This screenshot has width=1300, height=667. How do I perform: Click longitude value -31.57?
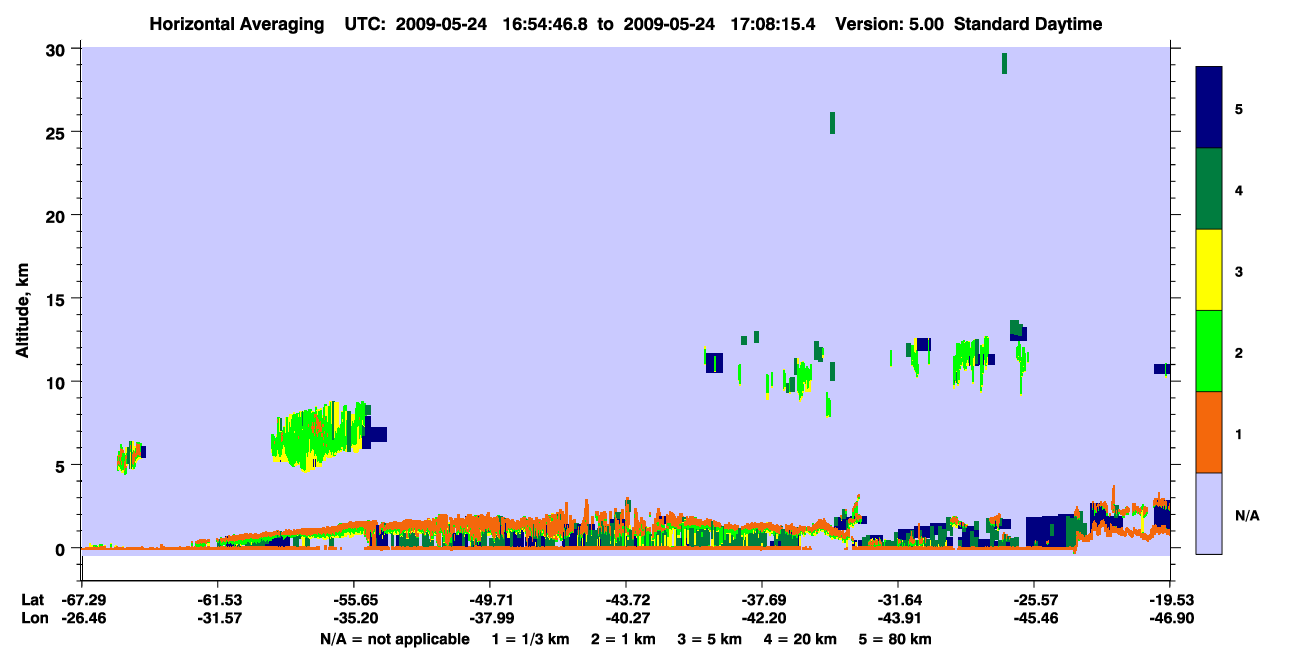point(218,618)
